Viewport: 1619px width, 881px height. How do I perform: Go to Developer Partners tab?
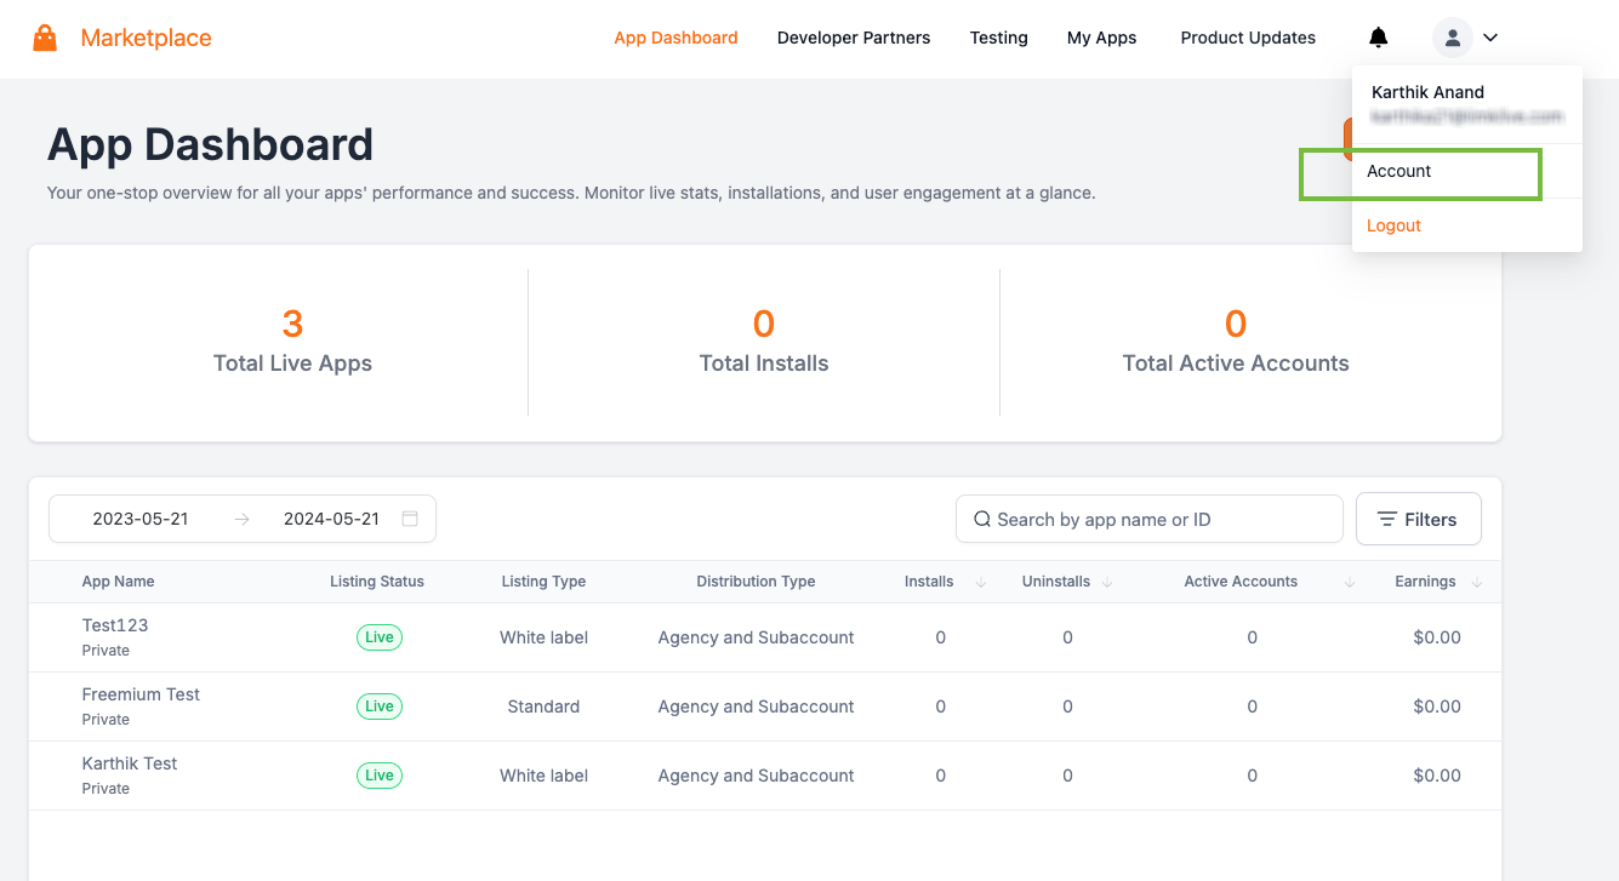tap(853, 38)
